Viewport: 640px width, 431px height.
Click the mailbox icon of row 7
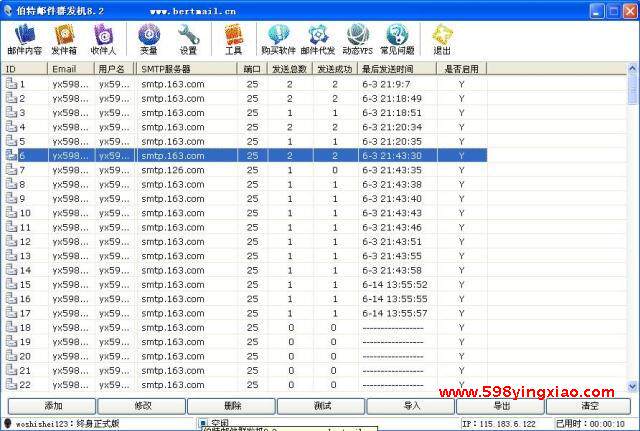pos(11,169)
